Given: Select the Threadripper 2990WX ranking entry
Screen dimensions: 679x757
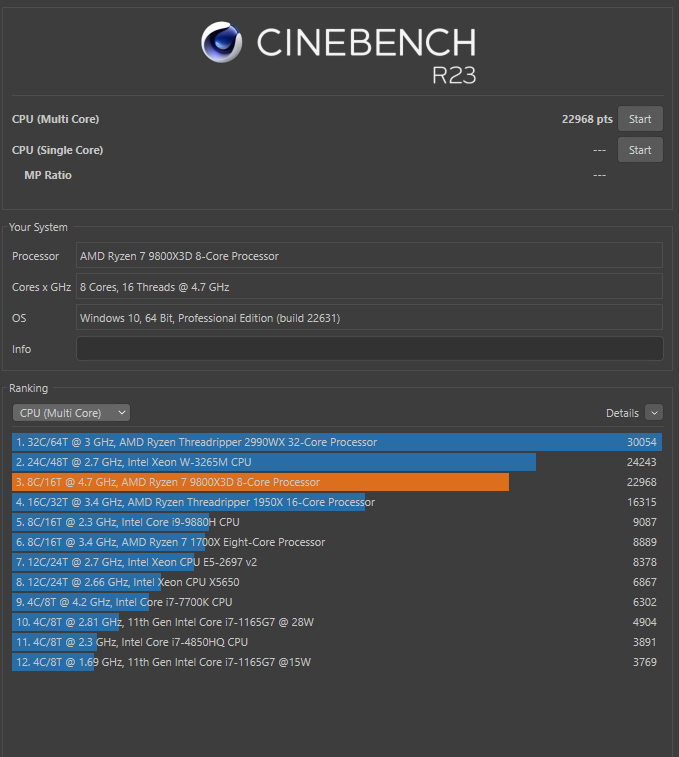Looking at the screenshot, I should click(336, 442).
